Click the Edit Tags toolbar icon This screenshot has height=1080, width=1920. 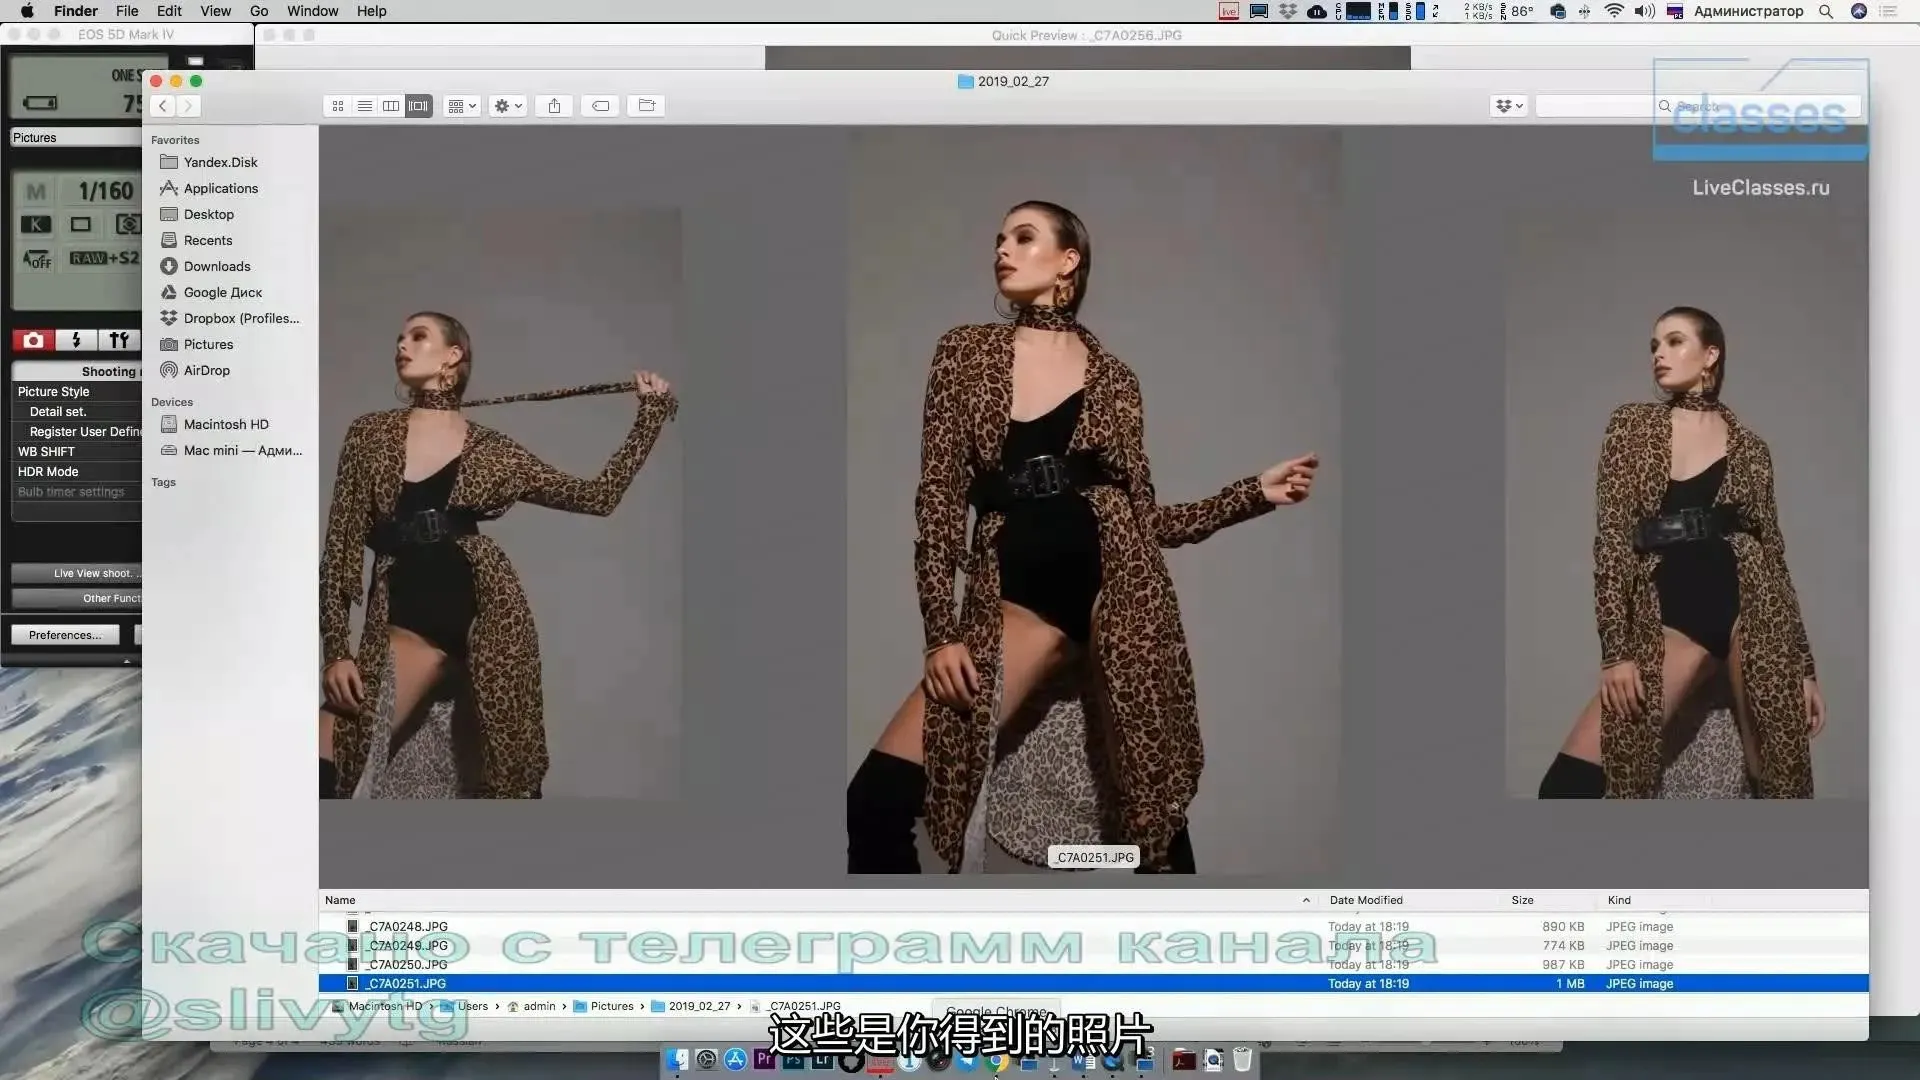[x=600, y=106]
